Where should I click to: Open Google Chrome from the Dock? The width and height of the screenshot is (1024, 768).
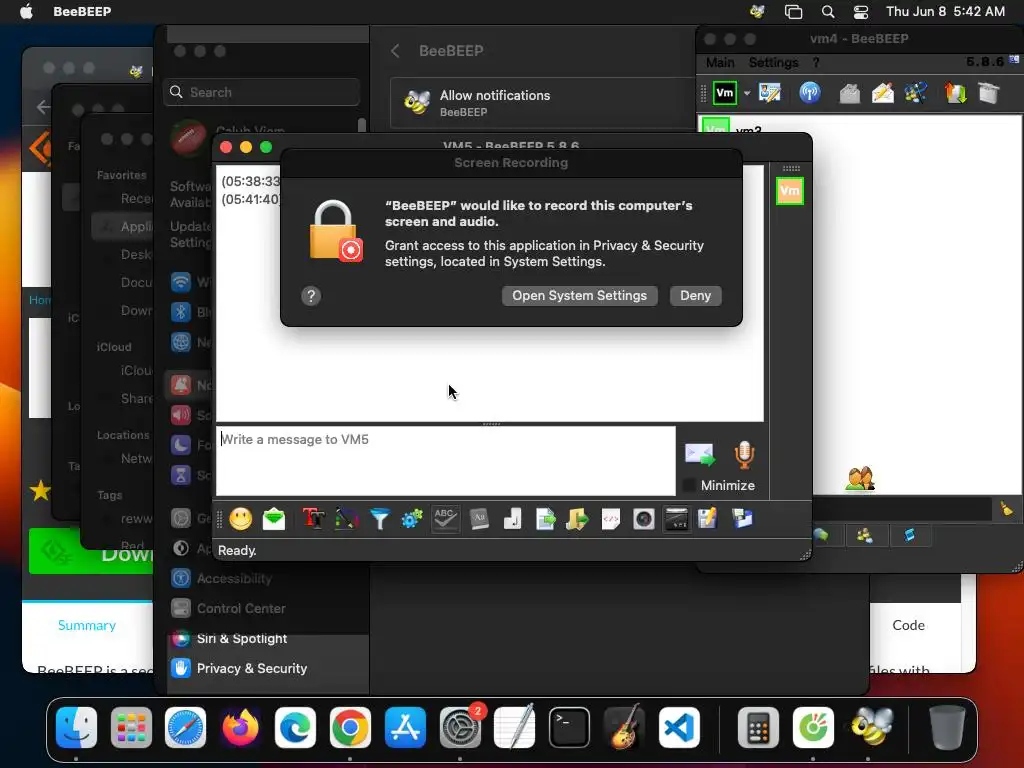click(349, 728)
